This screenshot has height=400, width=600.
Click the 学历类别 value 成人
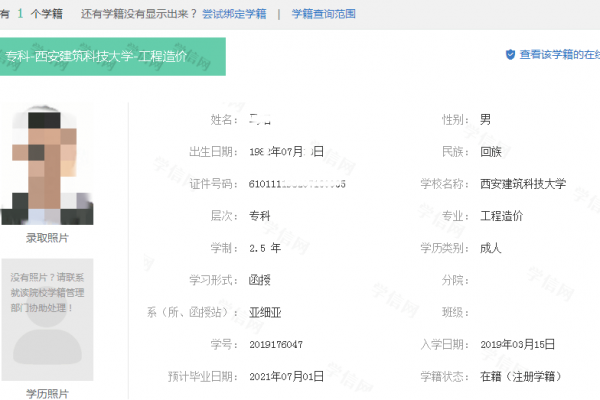[x=491, y=248]
